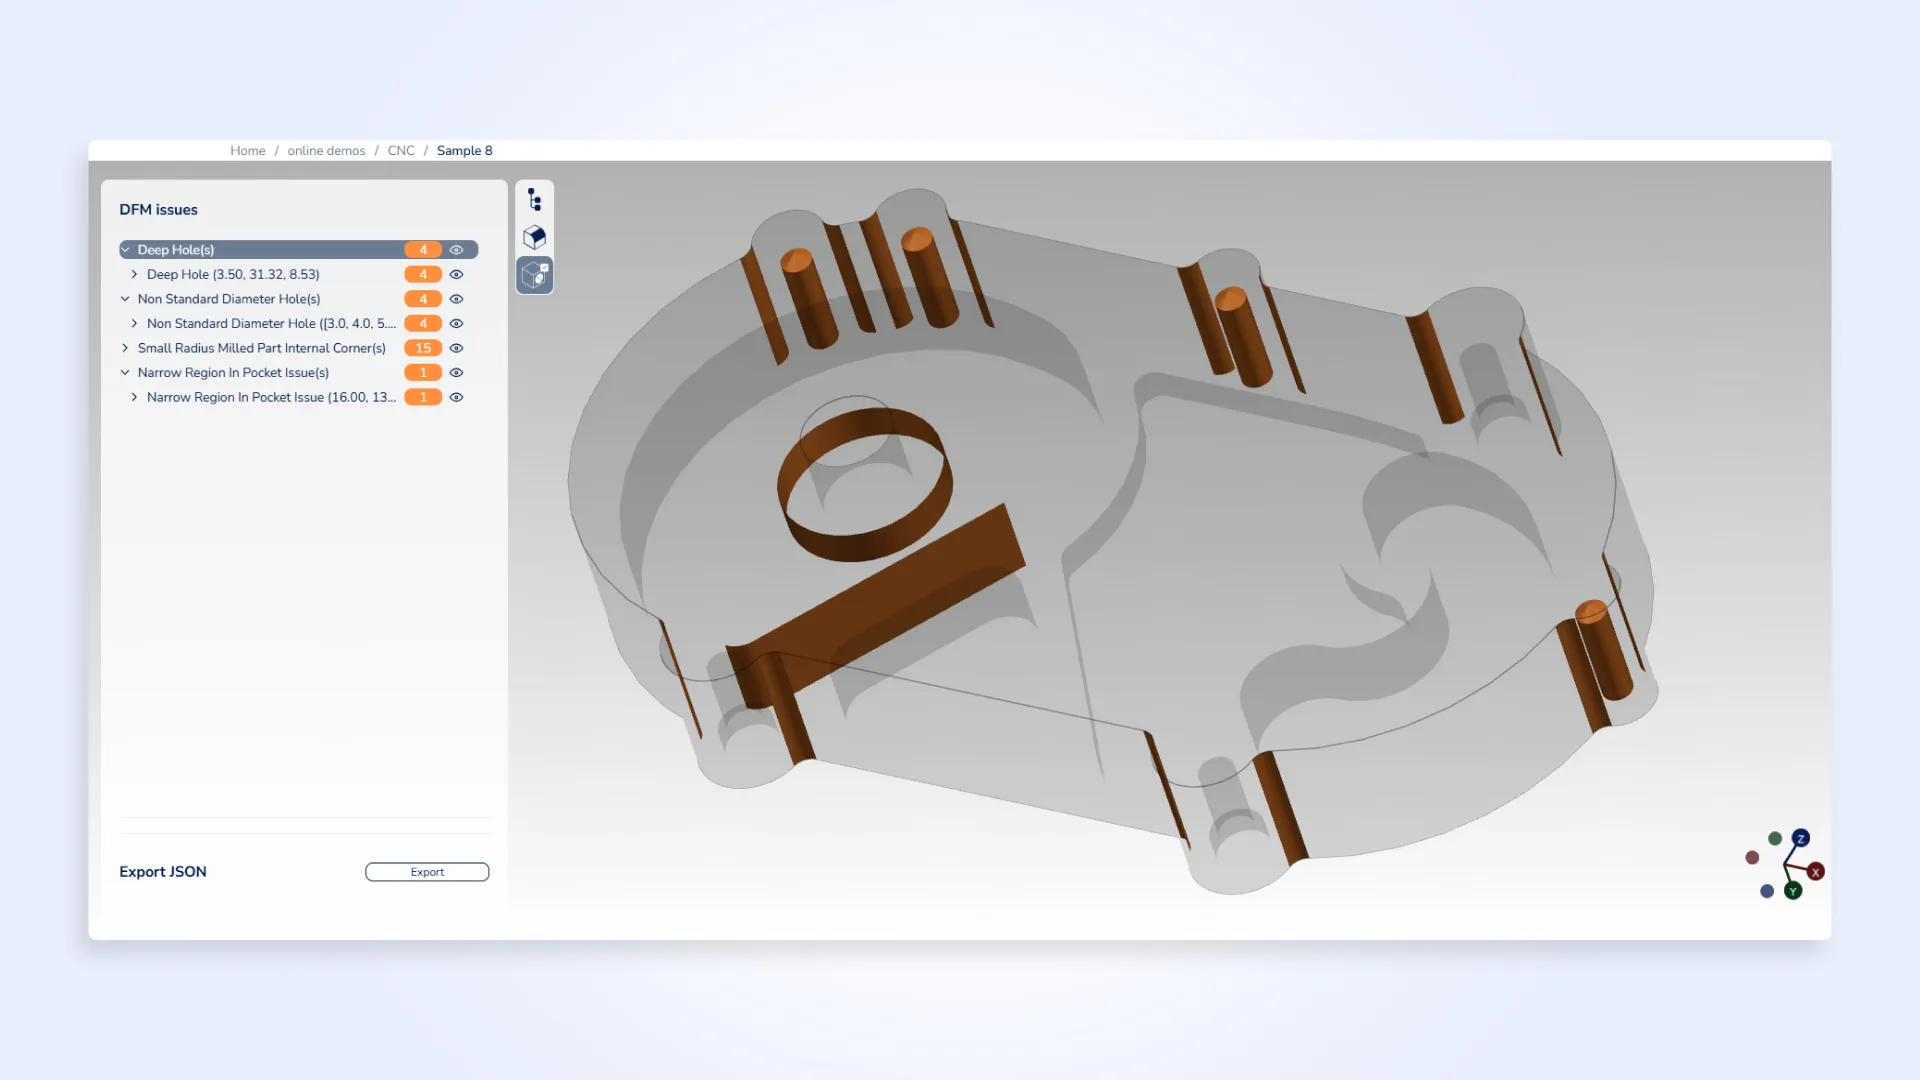1920x1080 pixels.
Task: Hide the Narrow Region In Pocket Issue(s) group
Action: tap(456, 372)
